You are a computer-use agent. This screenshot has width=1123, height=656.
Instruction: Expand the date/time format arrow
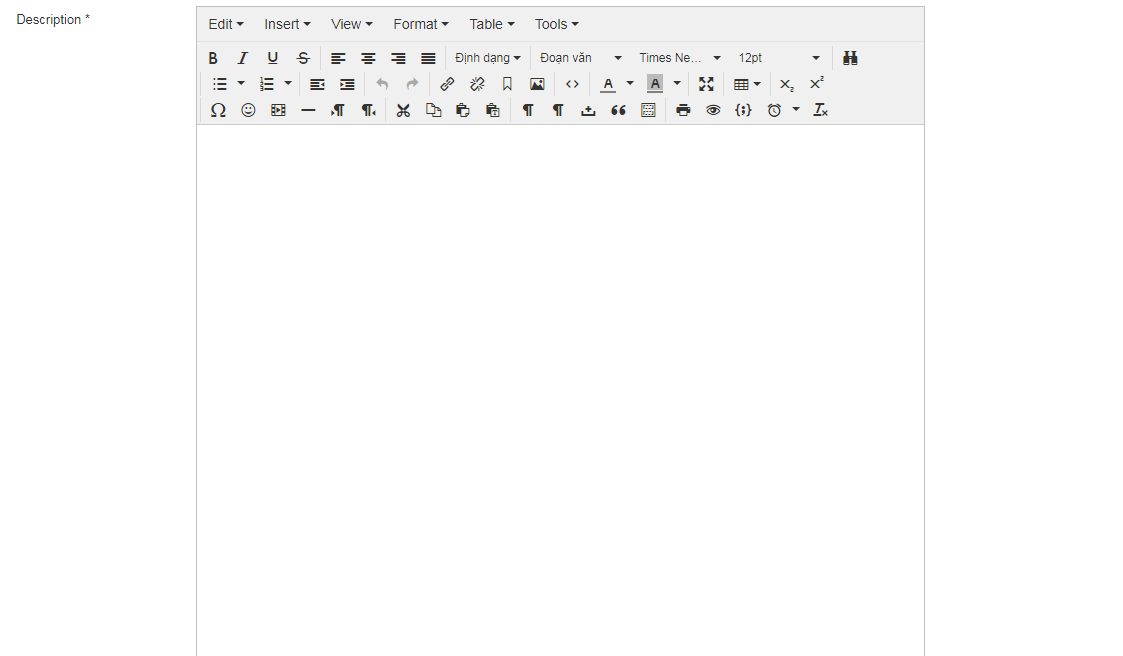796,110
